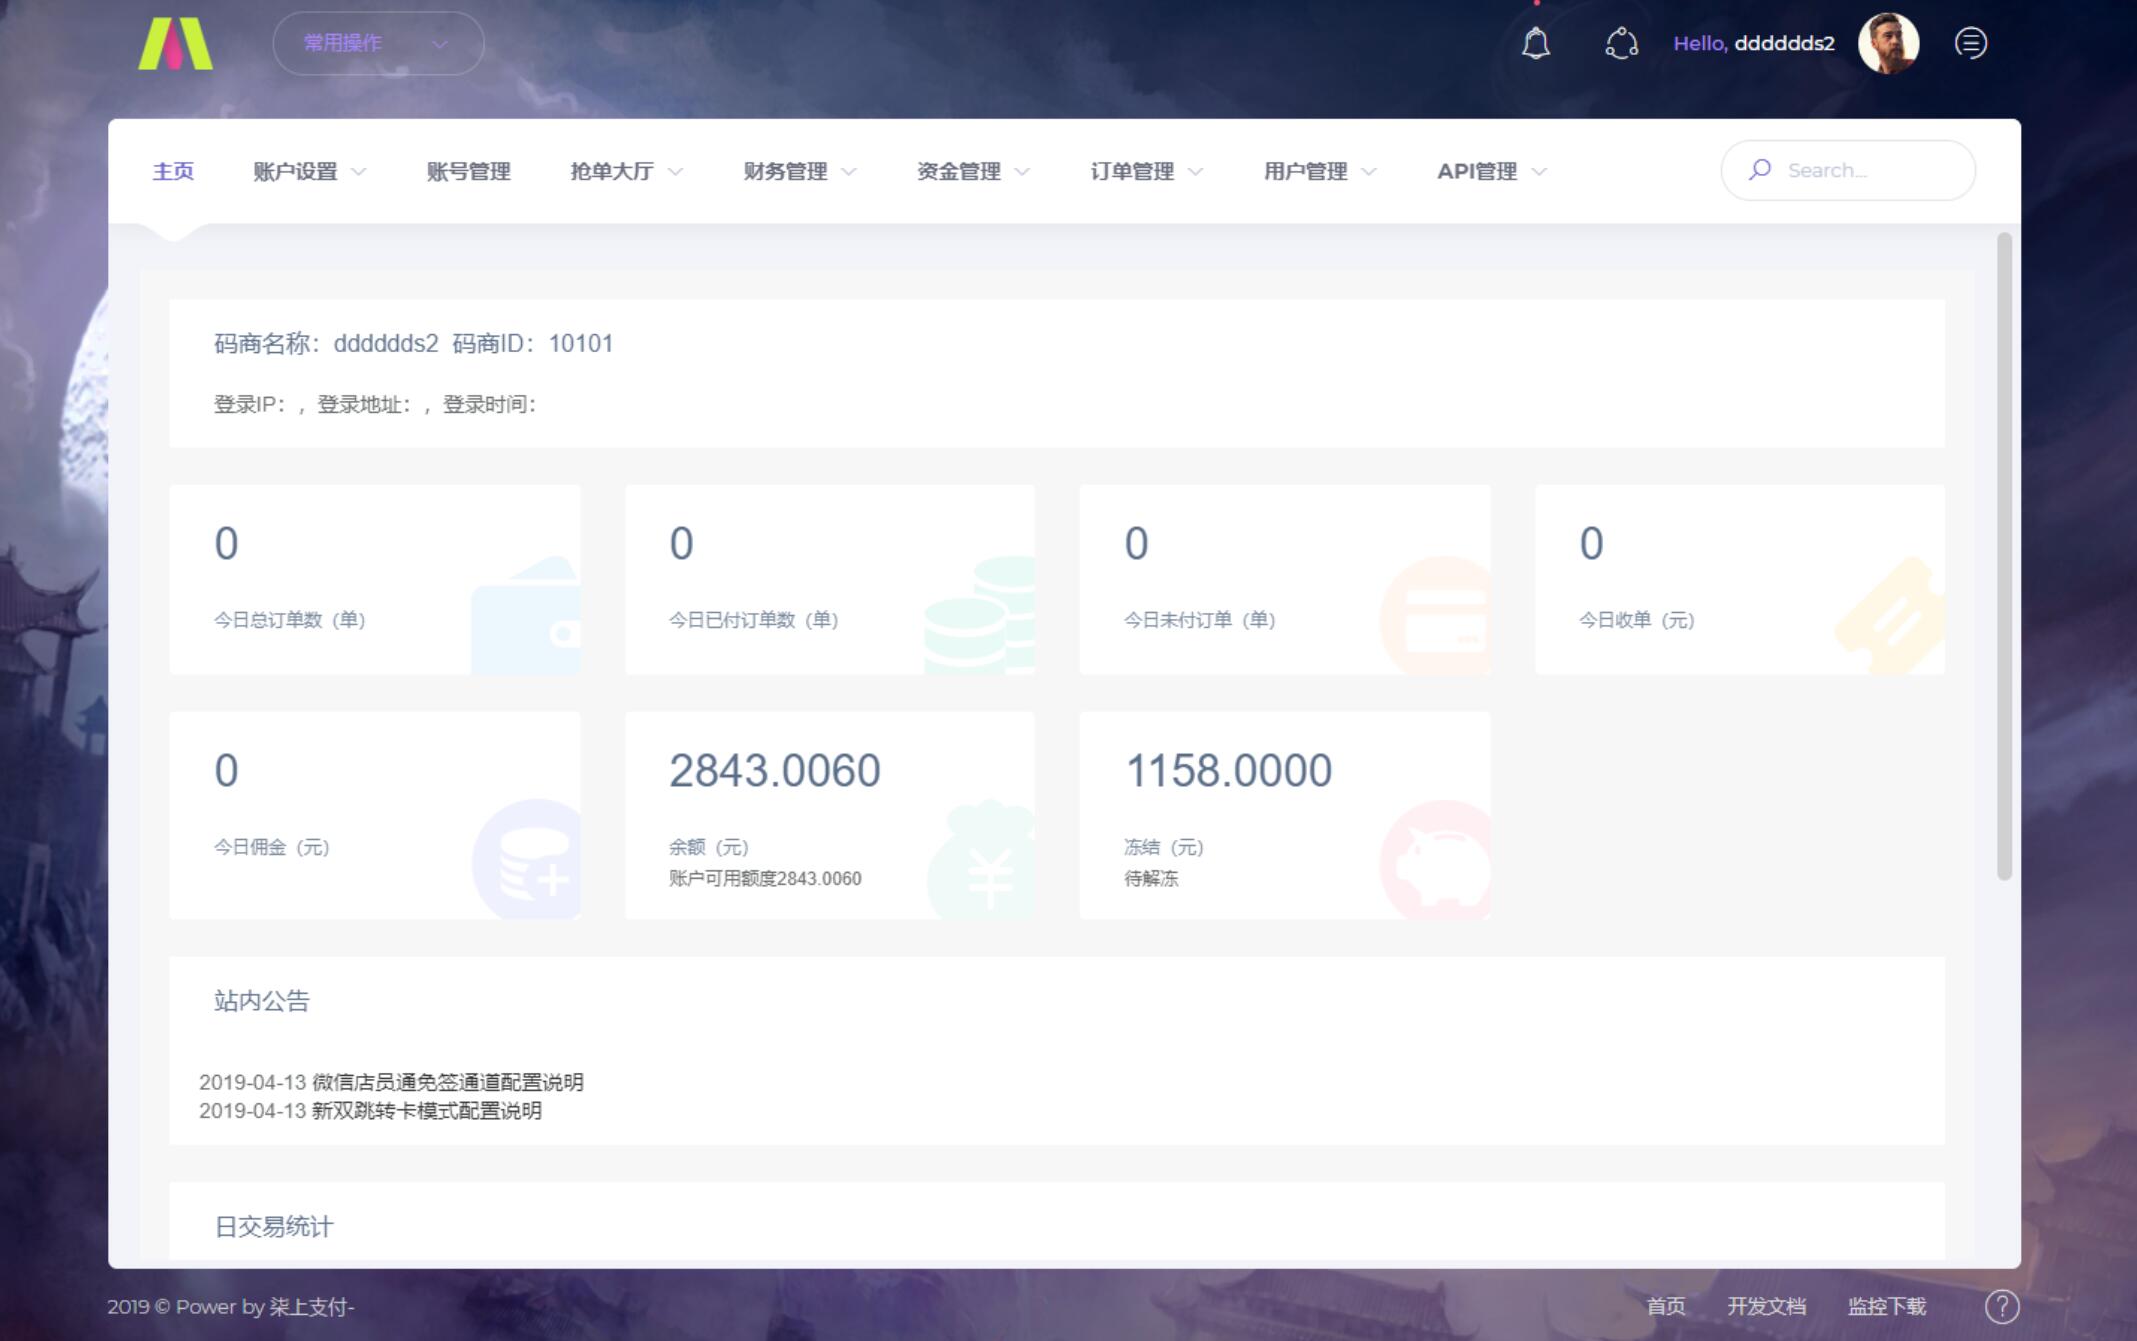Expand the API管理 dropdown menu

tap(1479, 170)
